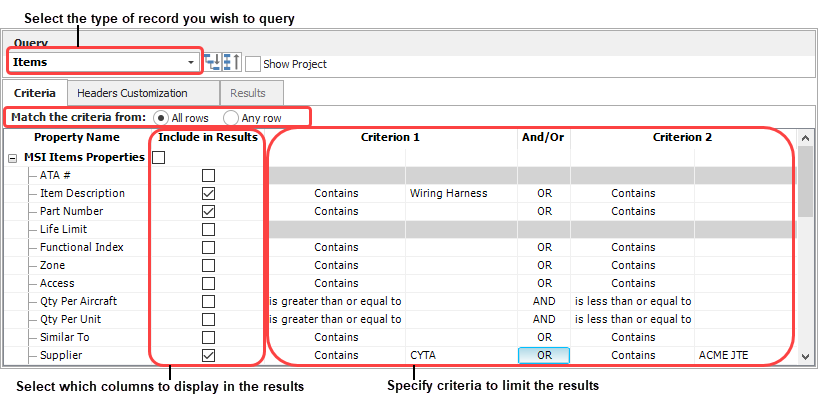
Task: Select the Qty Per Unit property row
Action: click(x=70, y=319)
